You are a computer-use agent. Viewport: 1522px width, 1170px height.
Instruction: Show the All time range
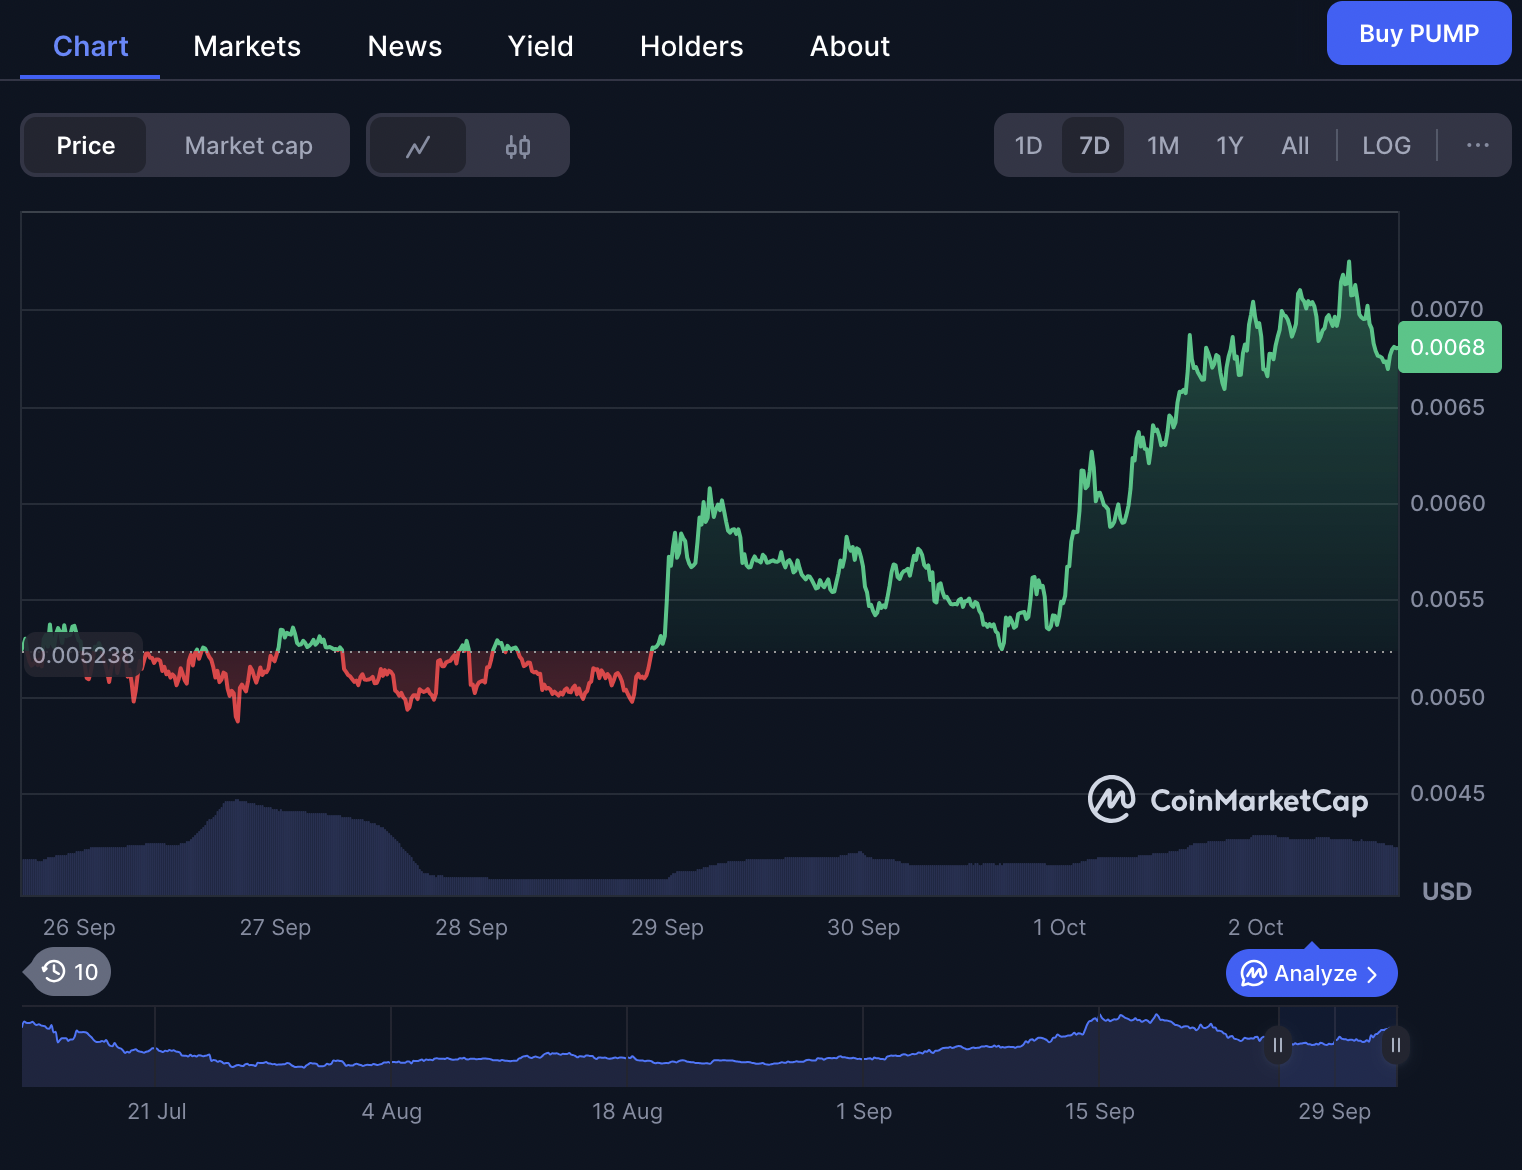[x=1295, y=146]
